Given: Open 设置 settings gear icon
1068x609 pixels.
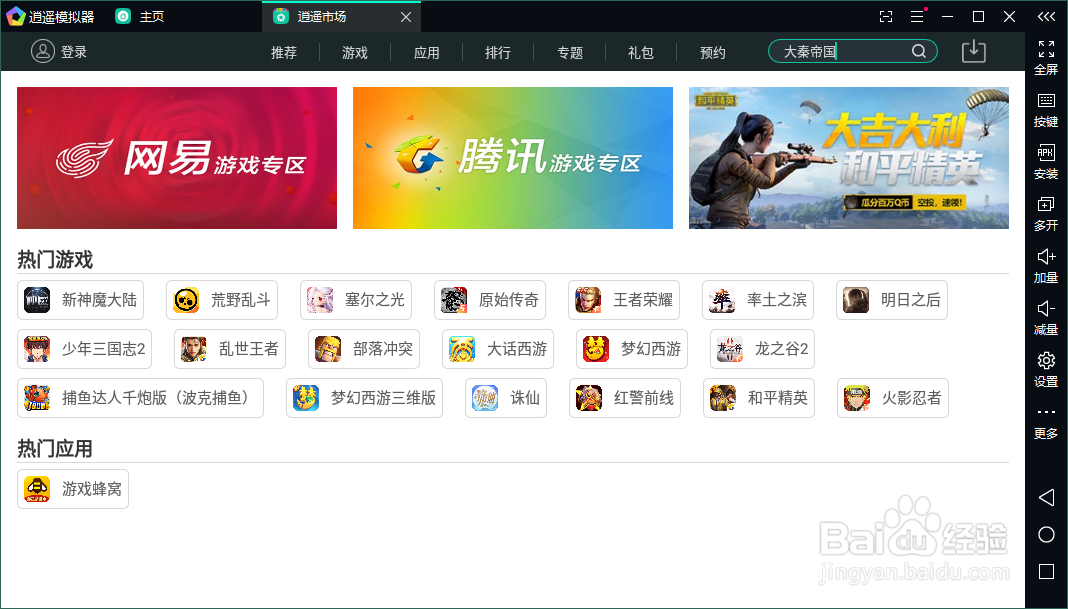Looking at the screenshot, I should click(1046, 360).
